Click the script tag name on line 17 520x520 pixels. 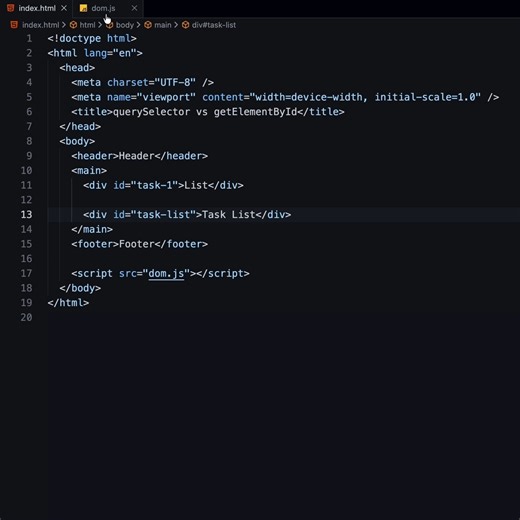(95, 273)
